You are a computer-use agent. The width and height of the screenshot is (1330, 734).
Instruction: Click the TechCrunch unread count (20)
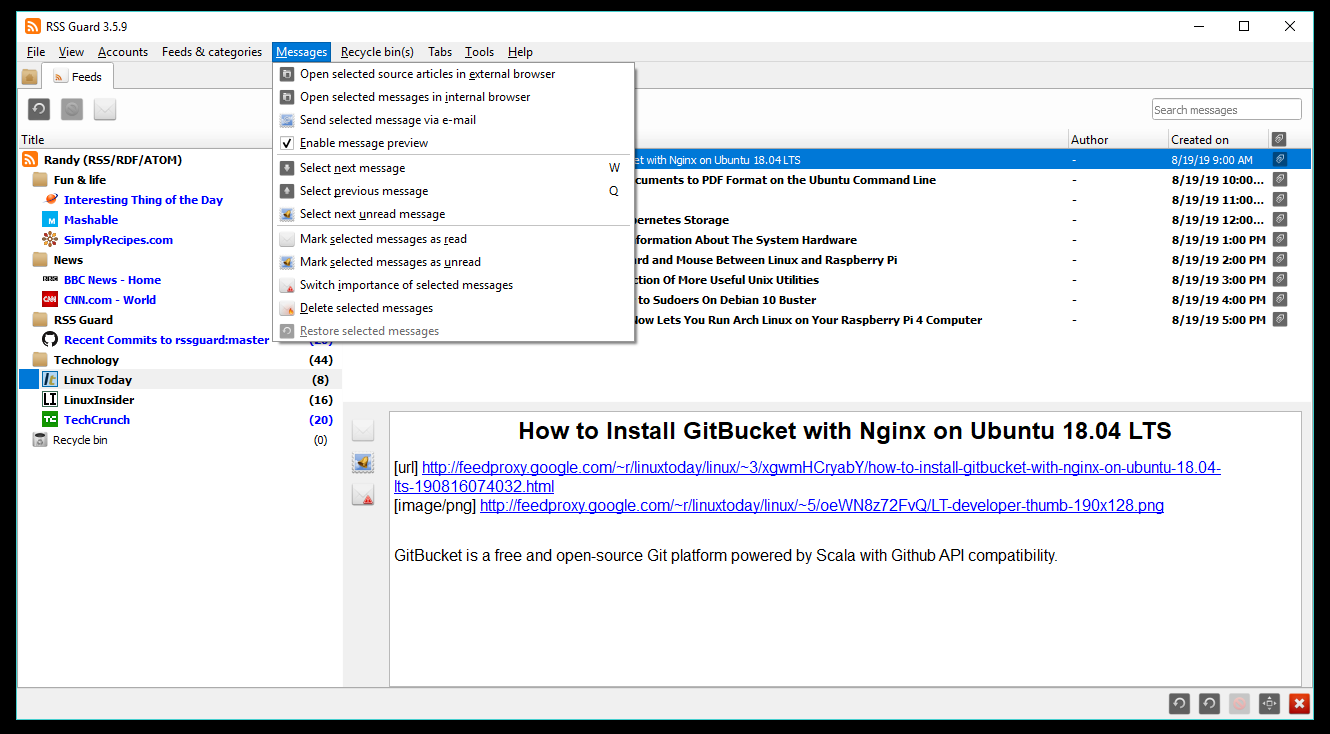click(x=321, y=420)
